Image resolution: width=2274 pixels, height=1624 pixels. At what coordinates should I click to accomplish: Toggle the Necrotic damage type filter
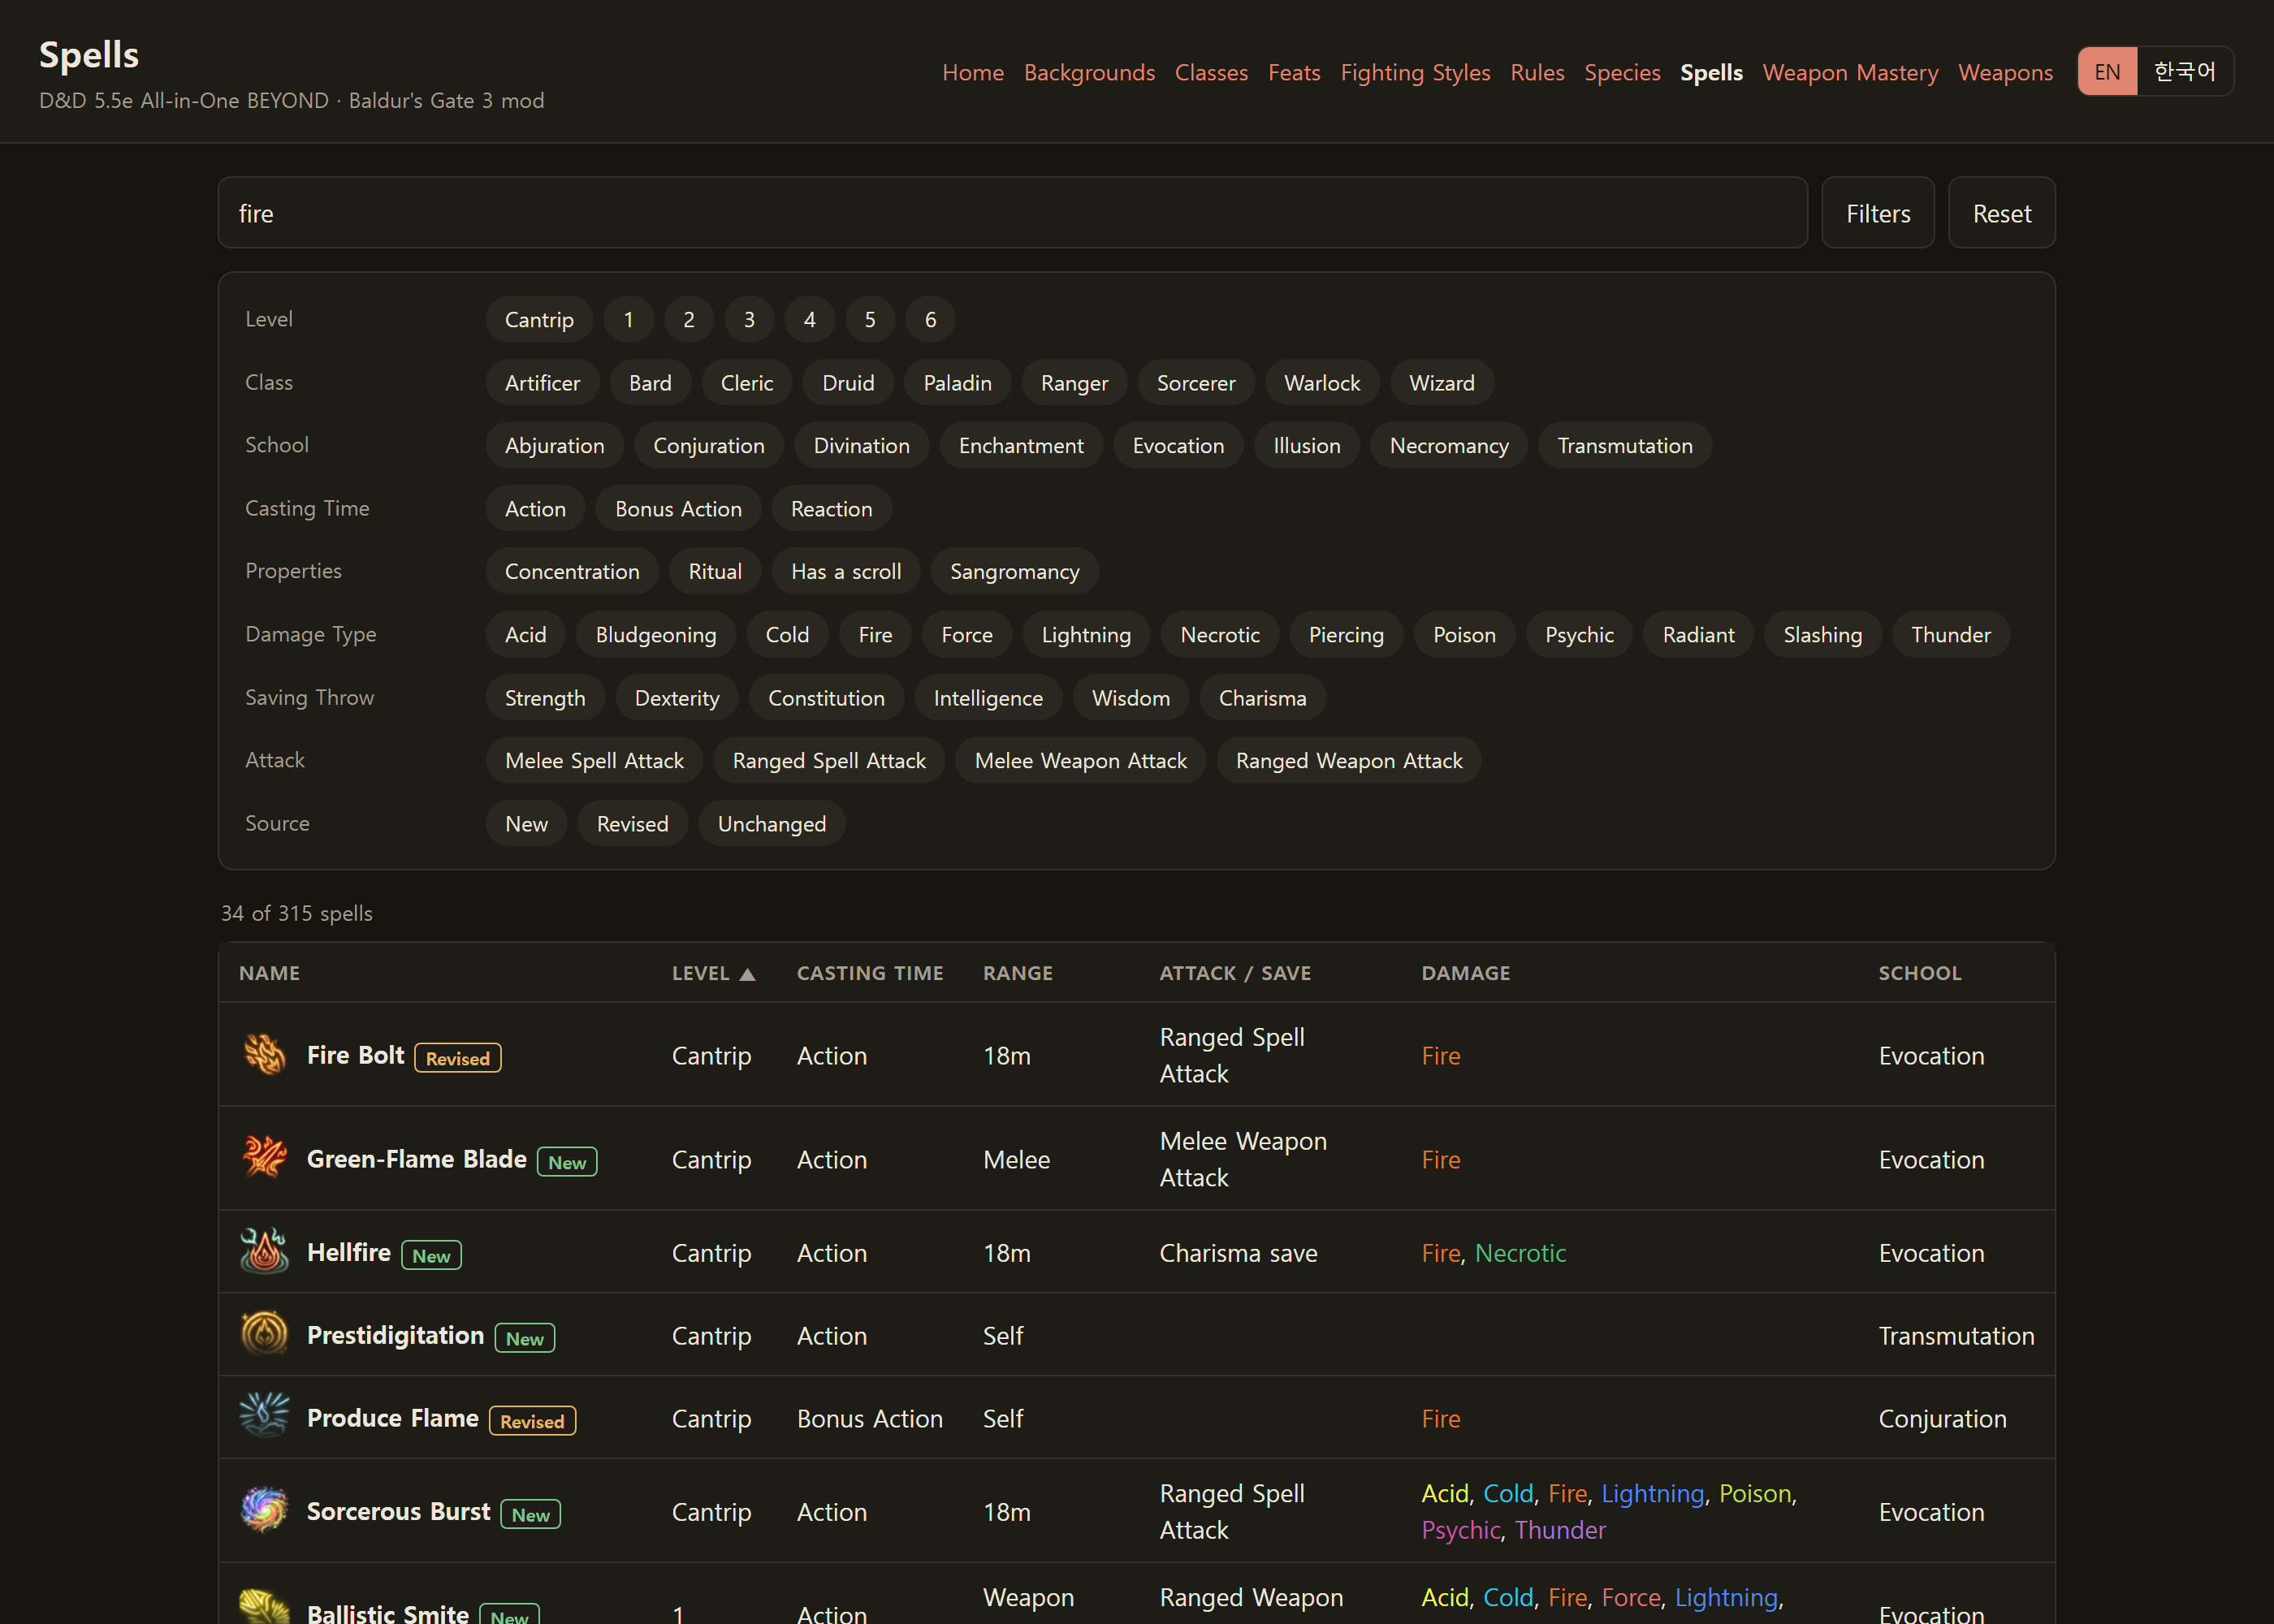click(1220, 635)
